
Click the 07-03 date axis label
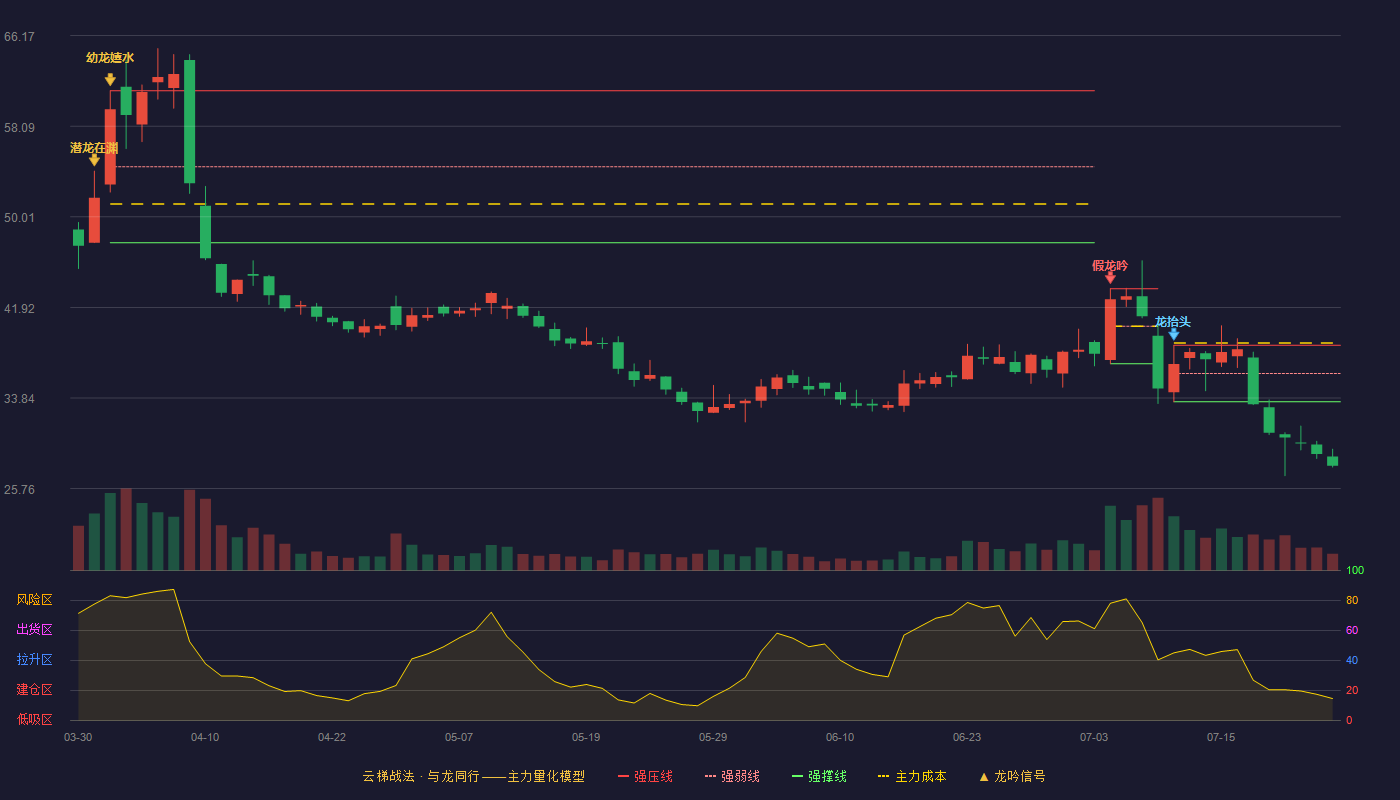(x=1094, y=737)
